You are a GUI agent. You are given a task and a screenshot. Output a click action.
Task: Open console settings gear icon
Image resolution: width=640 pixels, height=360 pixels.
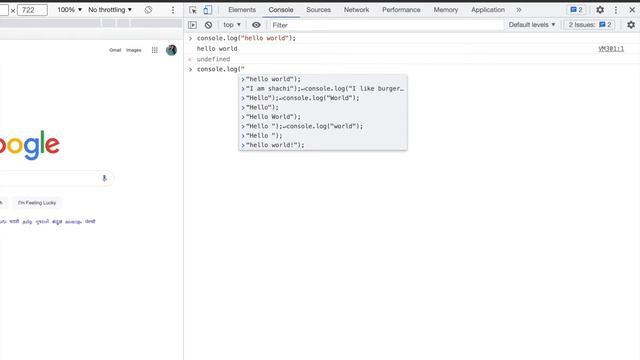tap(631, 25)
